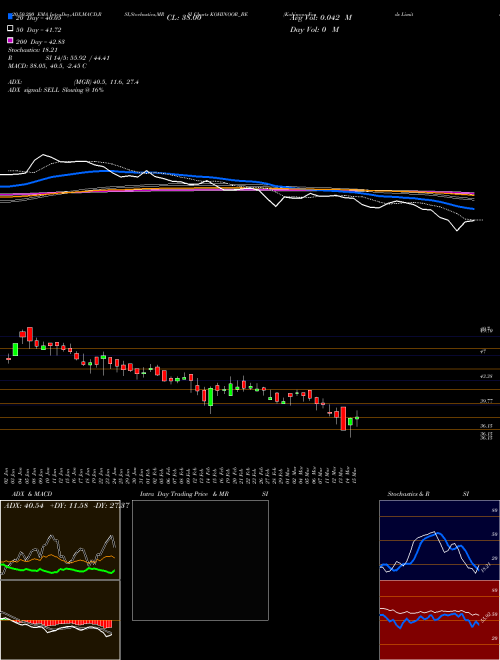Click the 'Avg Vol: 0.042 M' label
Image resolution: width=500 pixels, height=660 pixels.
point(321,18)
